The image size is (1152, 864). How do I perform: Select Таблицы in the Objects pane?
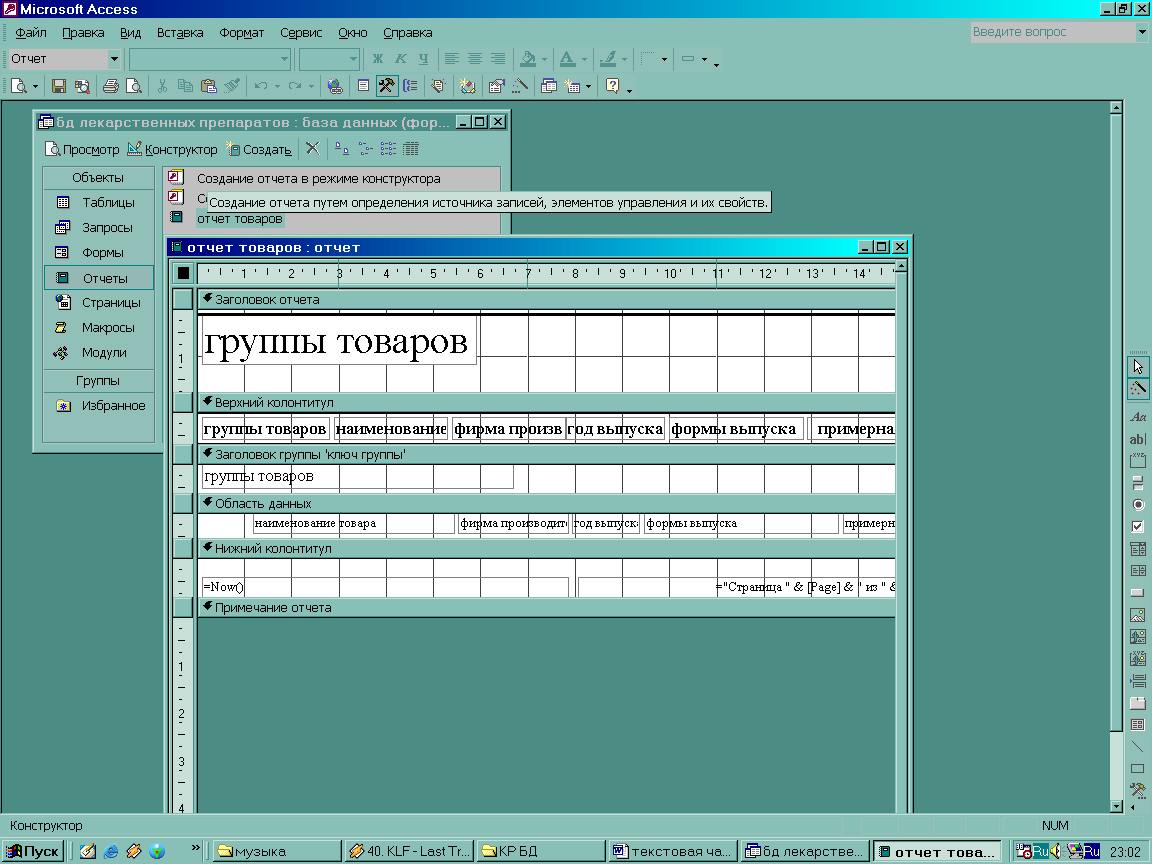coord(98,202)
